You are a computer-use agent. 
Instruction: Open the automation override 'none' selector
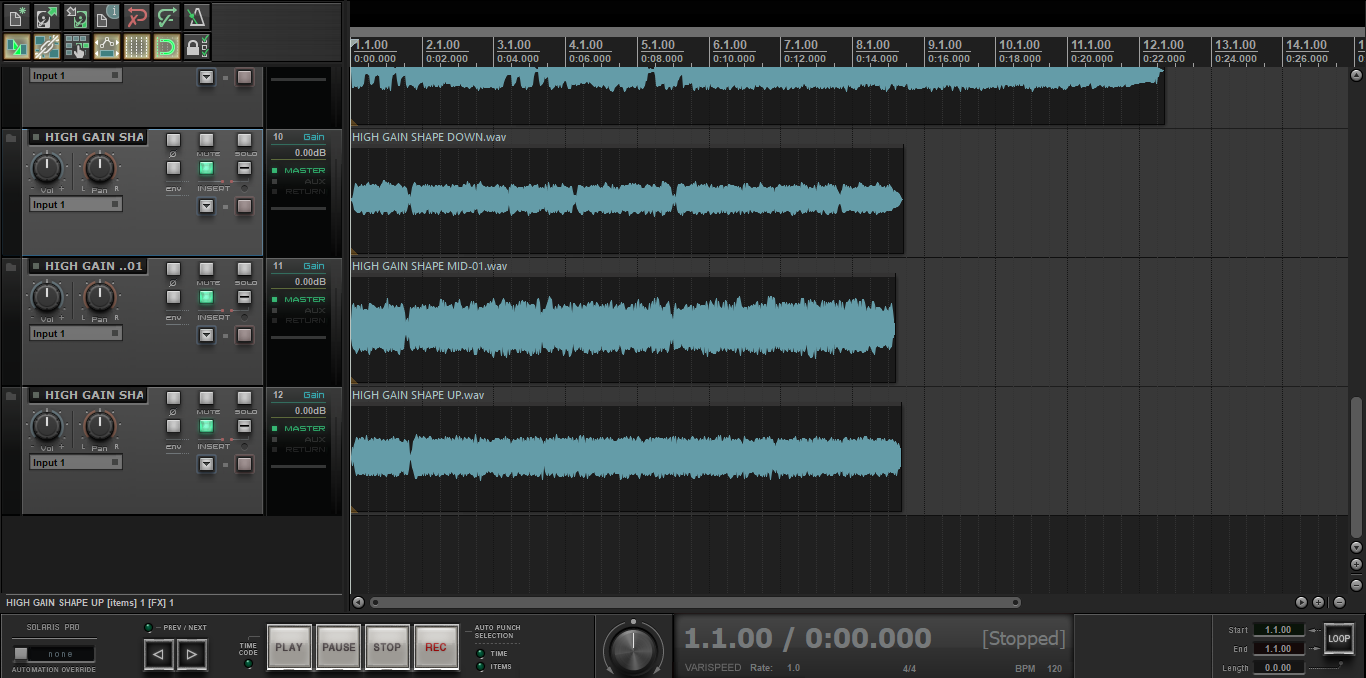(54, 654)
